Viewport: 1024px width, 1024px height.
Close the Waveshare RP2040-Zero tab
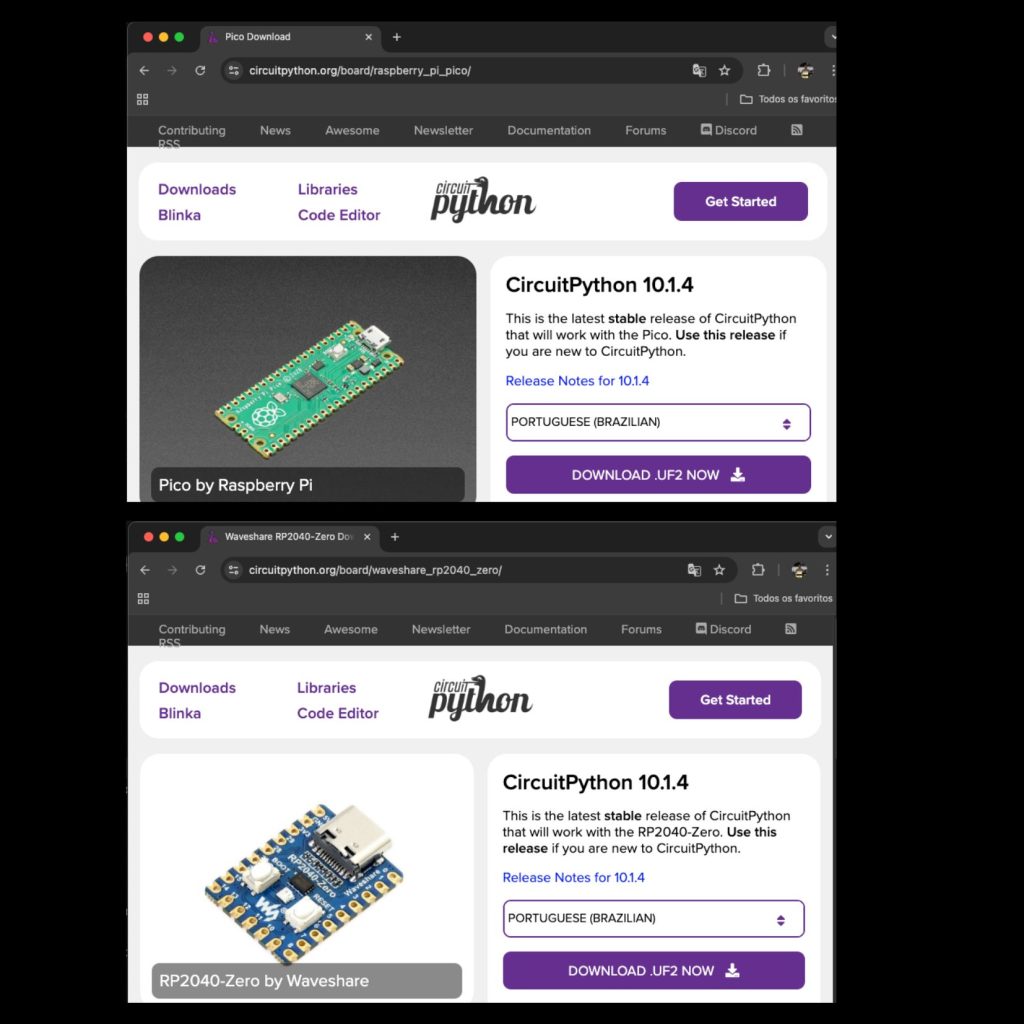pyautogui.click(x=367, y=537)
